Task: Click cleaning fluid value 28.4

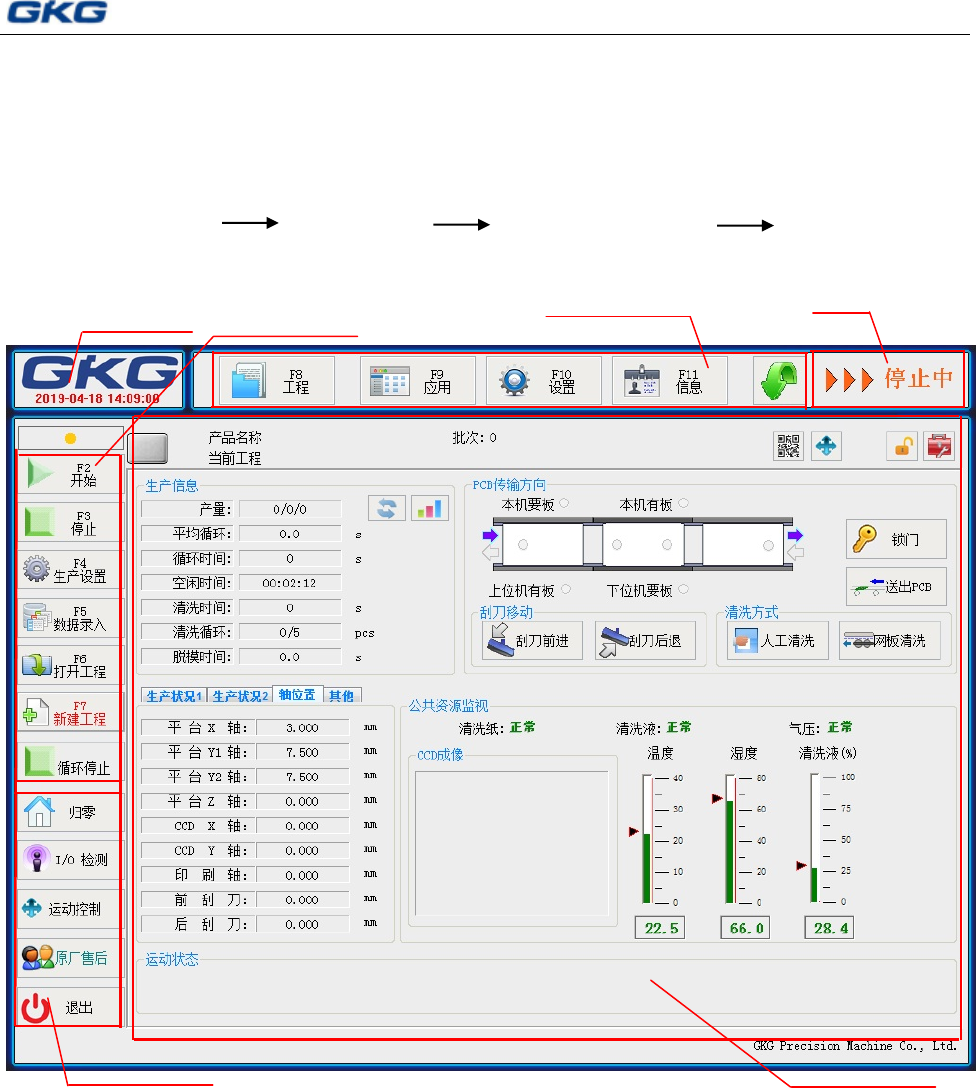Action: click(x=830, y=928)
